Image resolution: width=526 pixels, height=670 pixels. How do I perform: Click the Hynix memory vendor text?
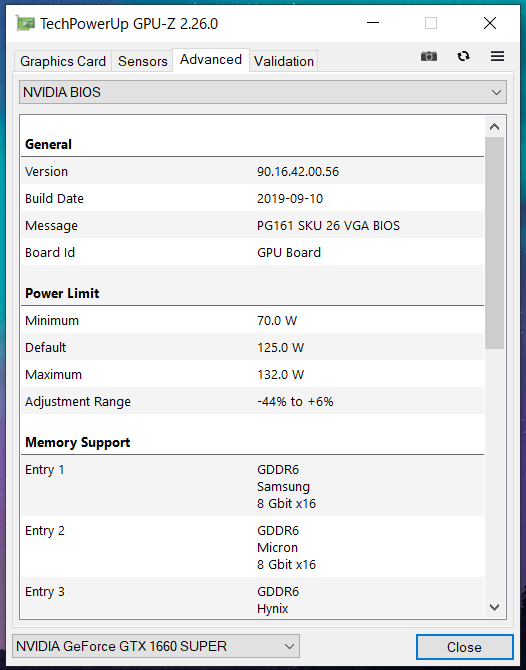coord(273,608)
